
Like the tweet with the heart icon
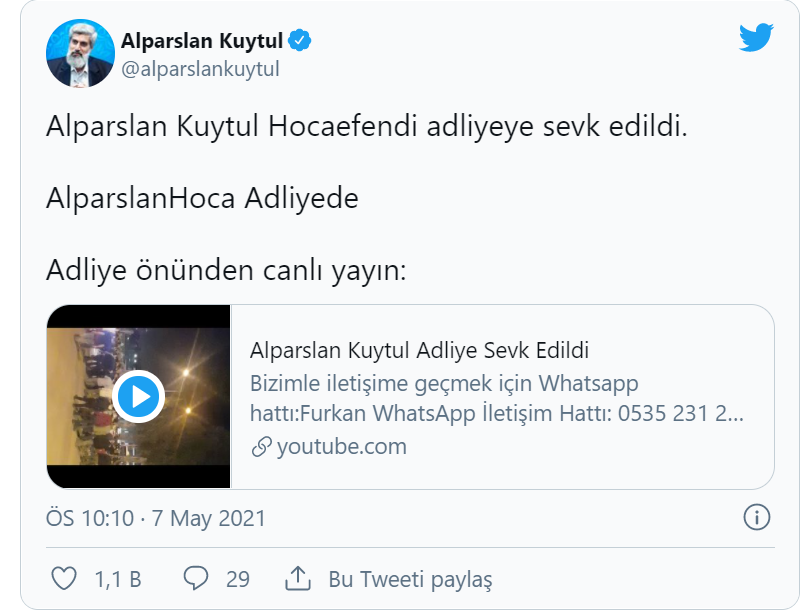pyautogui.click(x=64, y=578)
